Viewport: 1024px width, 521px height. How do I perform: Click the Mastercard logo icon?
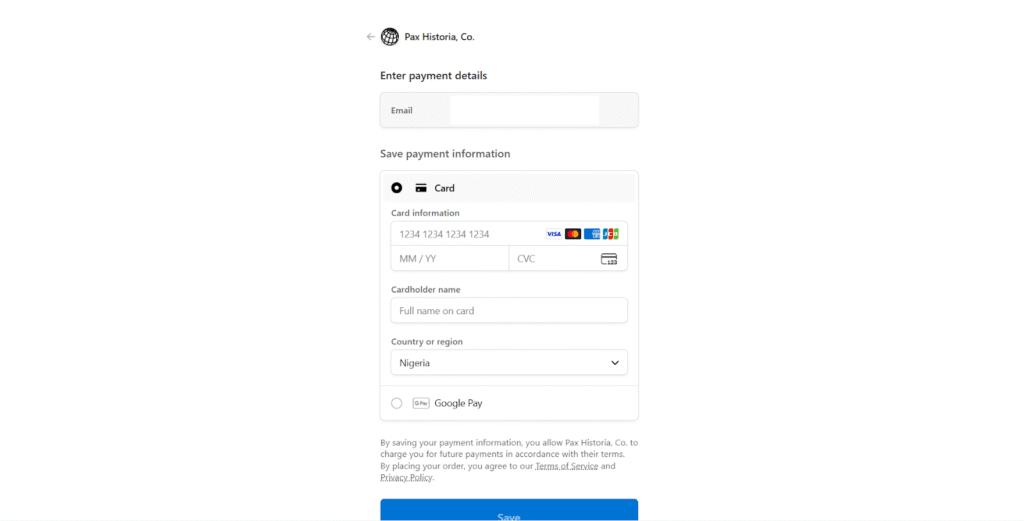[x=573, y=234]
